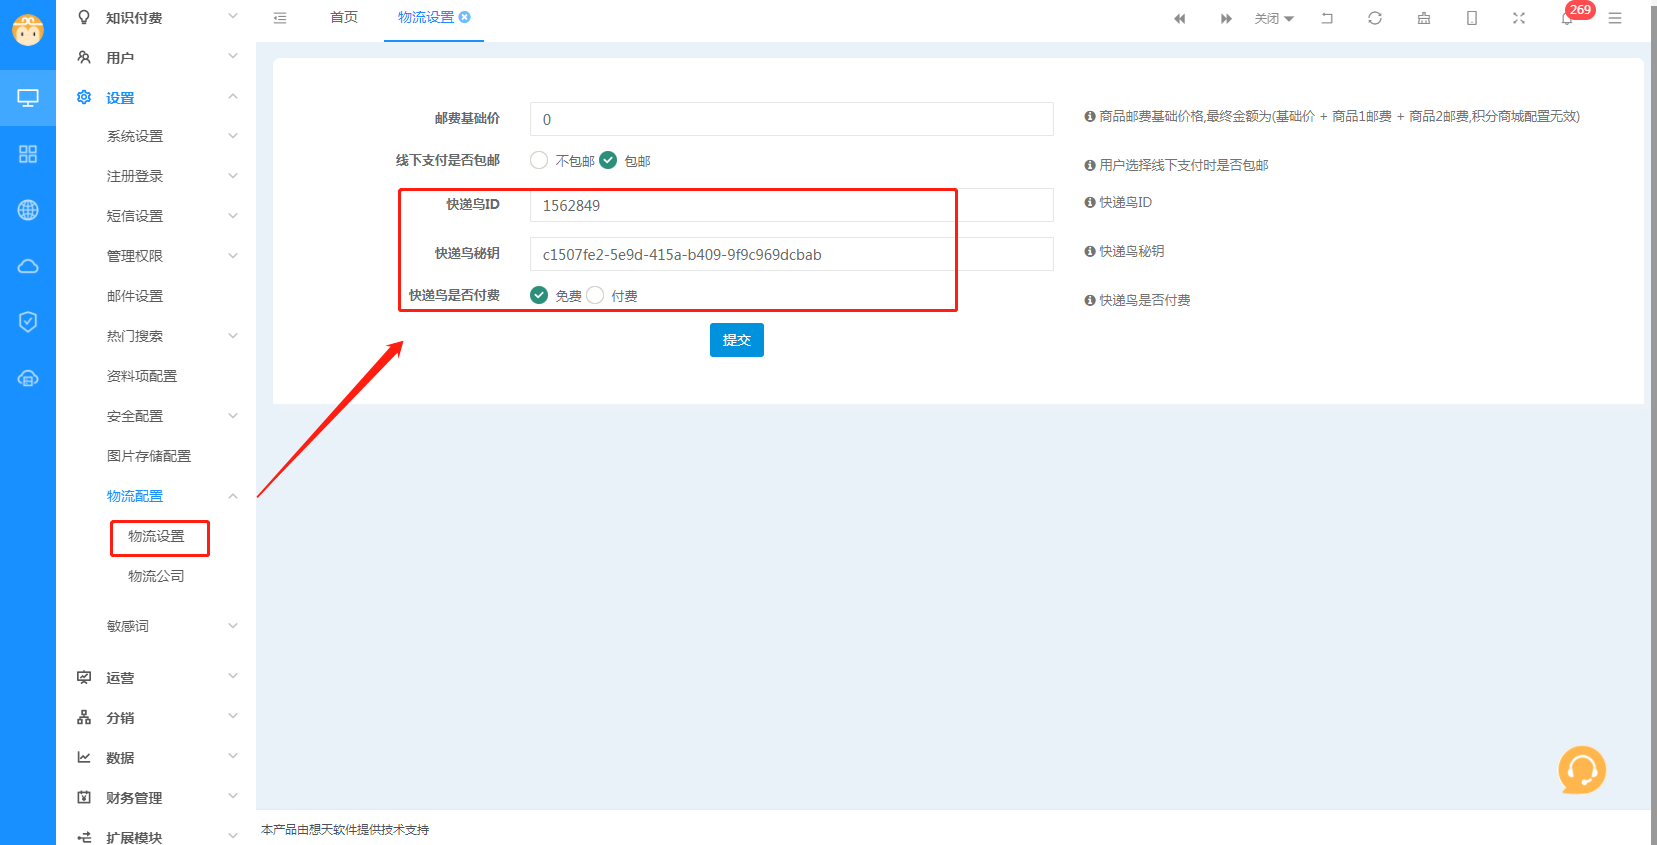The width and height of the screenshot is (1657, 845).
Task: Open the globe icon in the blue sidebar
Action: [x=28, y=210]
